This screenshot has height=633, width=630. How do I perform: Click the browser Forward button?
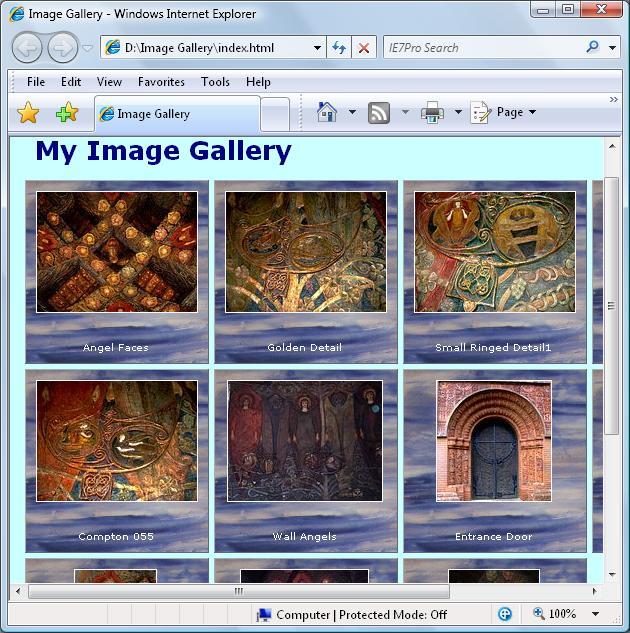[63, 48]
